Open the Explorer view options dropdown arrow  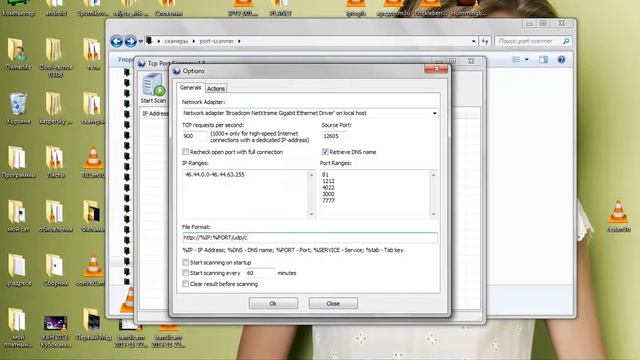[527, 60]
